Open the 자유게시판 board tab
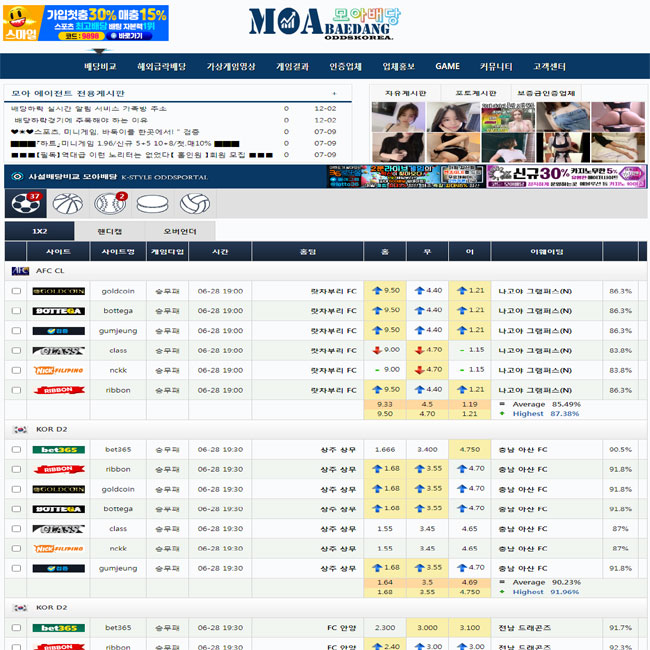Screen dimensions: 650x650 click(405, 93)
